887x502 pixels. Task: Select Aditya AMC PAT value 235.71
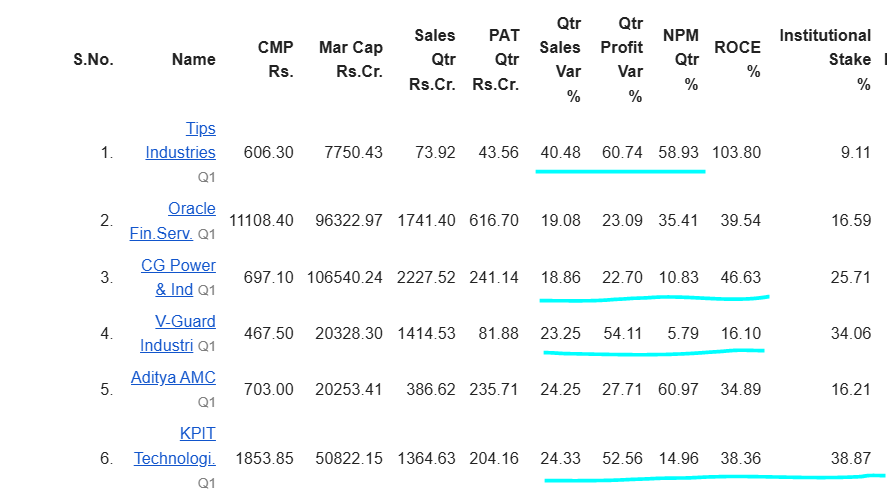493,390
